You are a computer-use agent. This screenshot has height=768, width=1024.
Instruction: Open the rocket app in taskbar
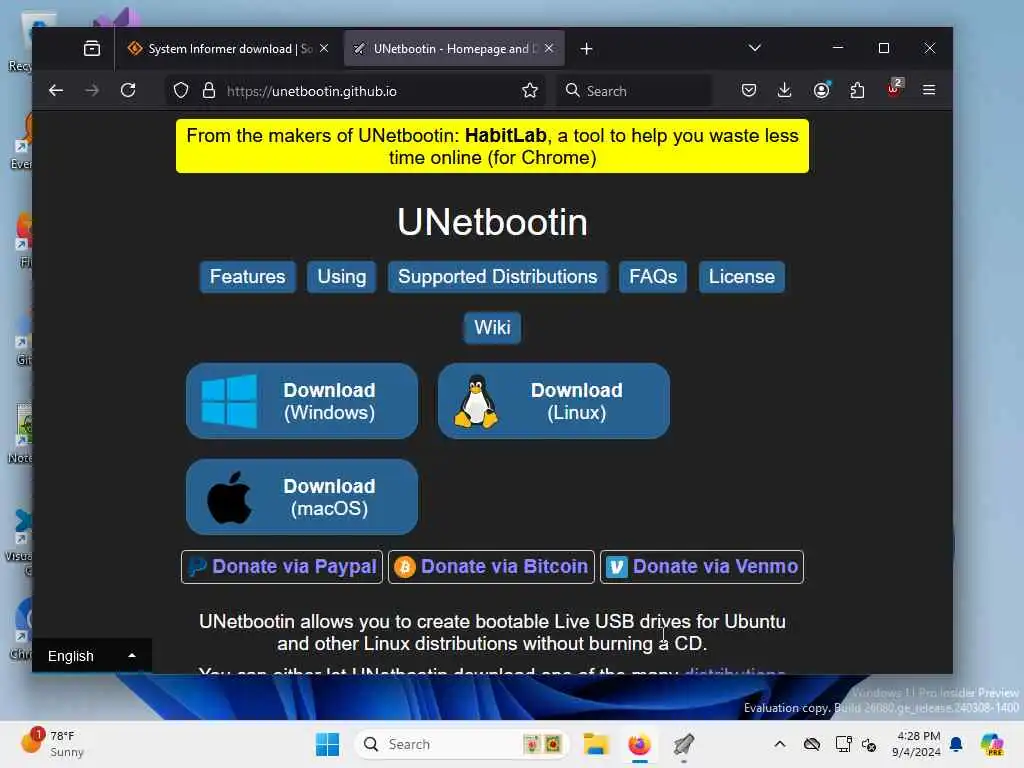(684, 744)
